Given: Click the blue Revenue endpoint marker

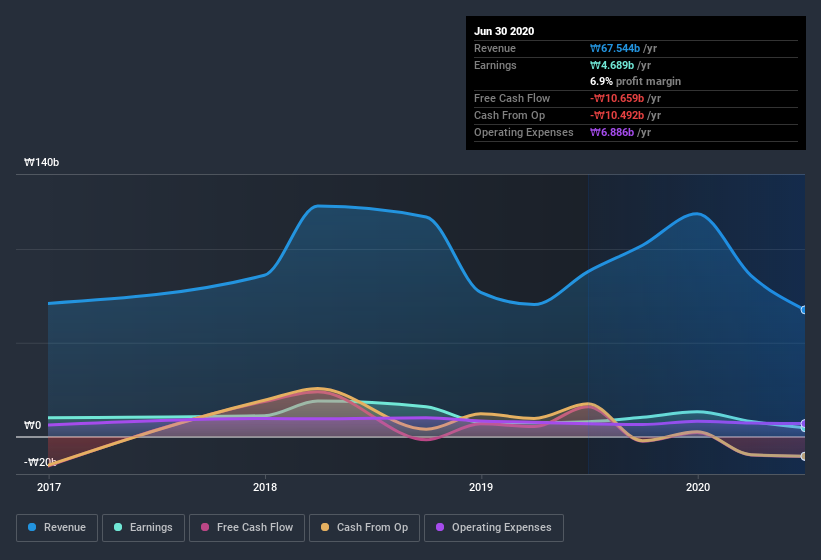Looking at the screenshot, I should [x=804, y=310].
